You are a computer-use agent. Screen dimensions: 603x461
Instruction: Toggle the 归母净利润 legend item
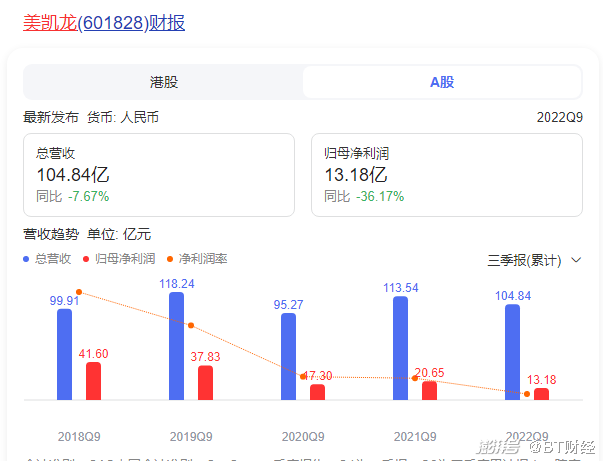coord(119,259)
